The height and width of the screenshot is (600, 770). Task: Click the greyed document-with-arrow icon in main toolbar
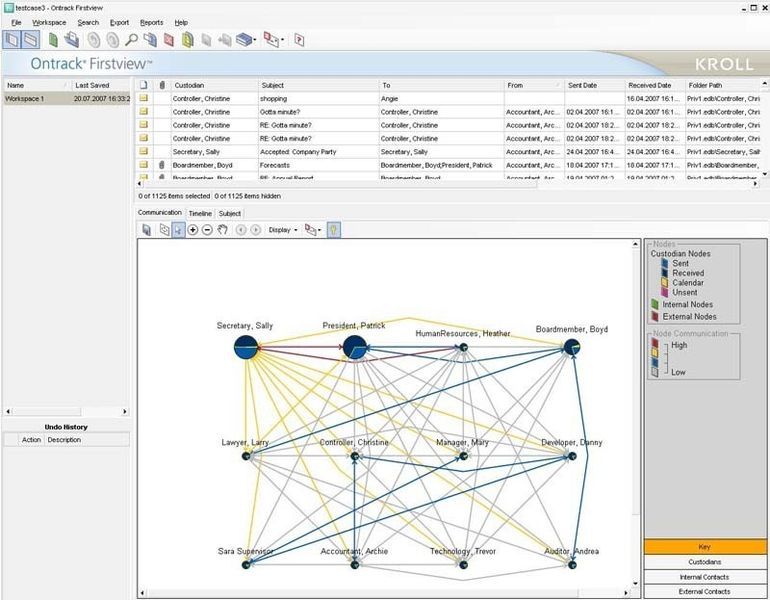coord(224,40)
